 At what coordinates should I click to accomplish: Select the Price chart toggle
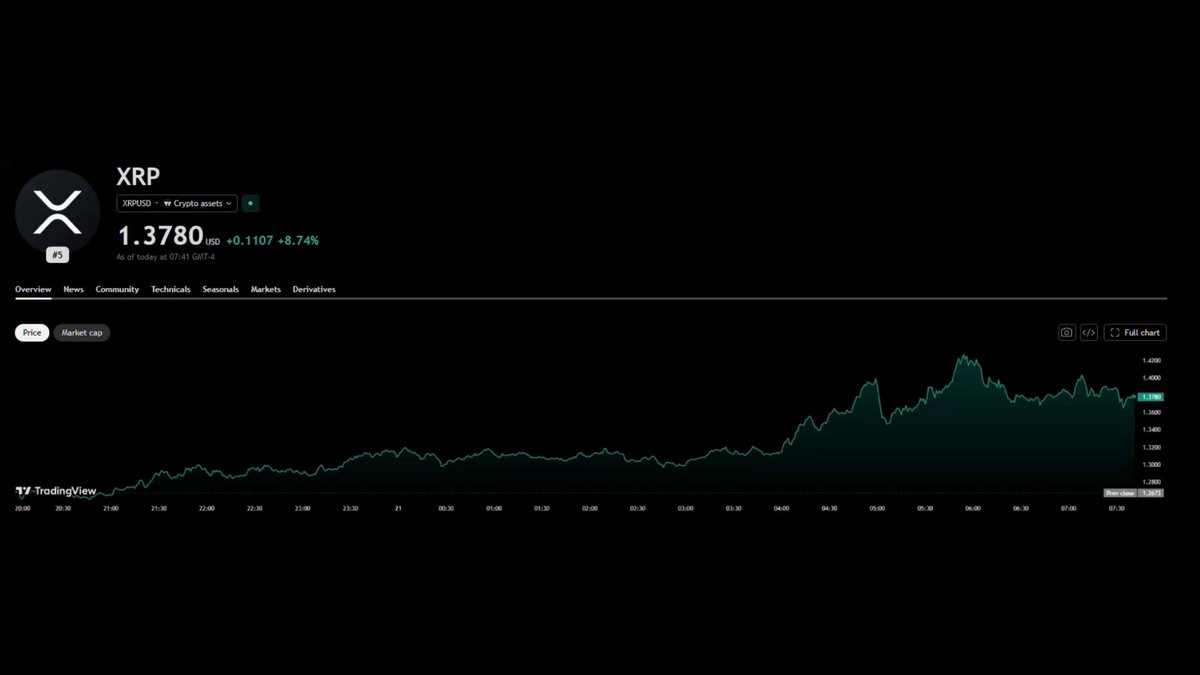[32, 332]
